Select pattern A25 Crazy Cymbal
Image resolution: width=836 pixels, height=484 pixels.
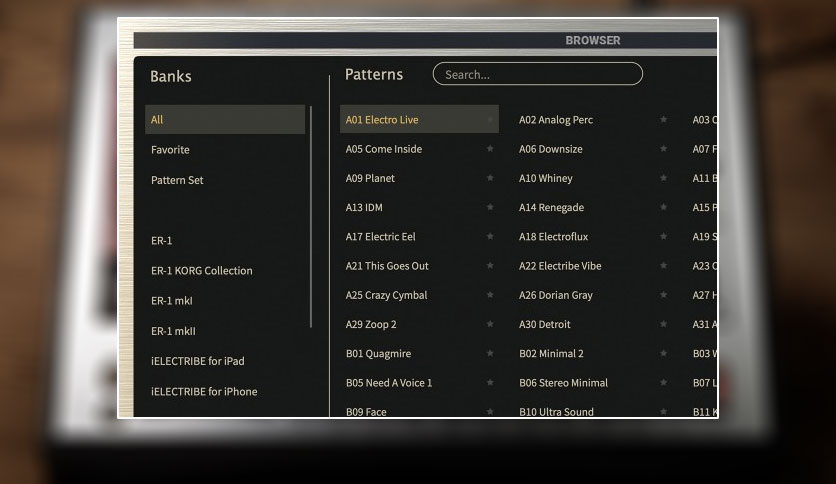387,295
